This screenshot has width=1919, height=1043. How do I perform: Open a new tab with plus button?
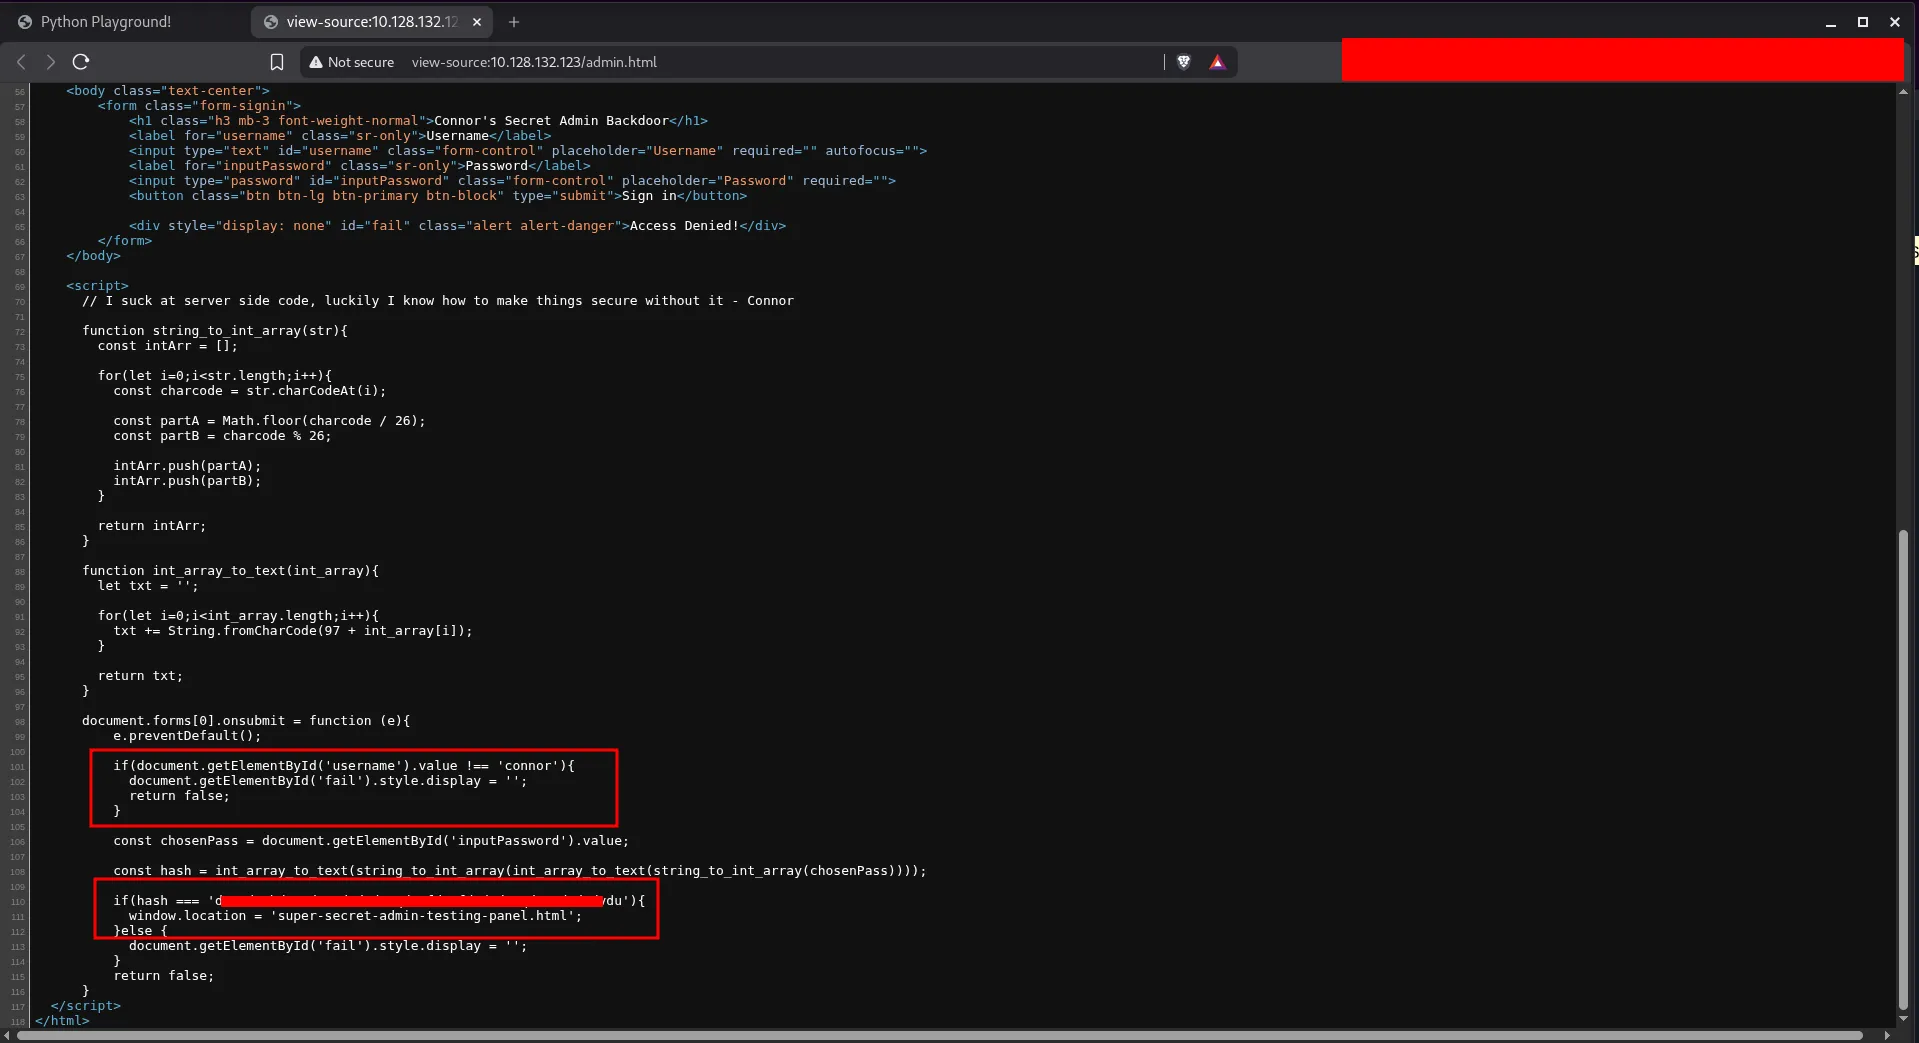(x=514, y=22)
